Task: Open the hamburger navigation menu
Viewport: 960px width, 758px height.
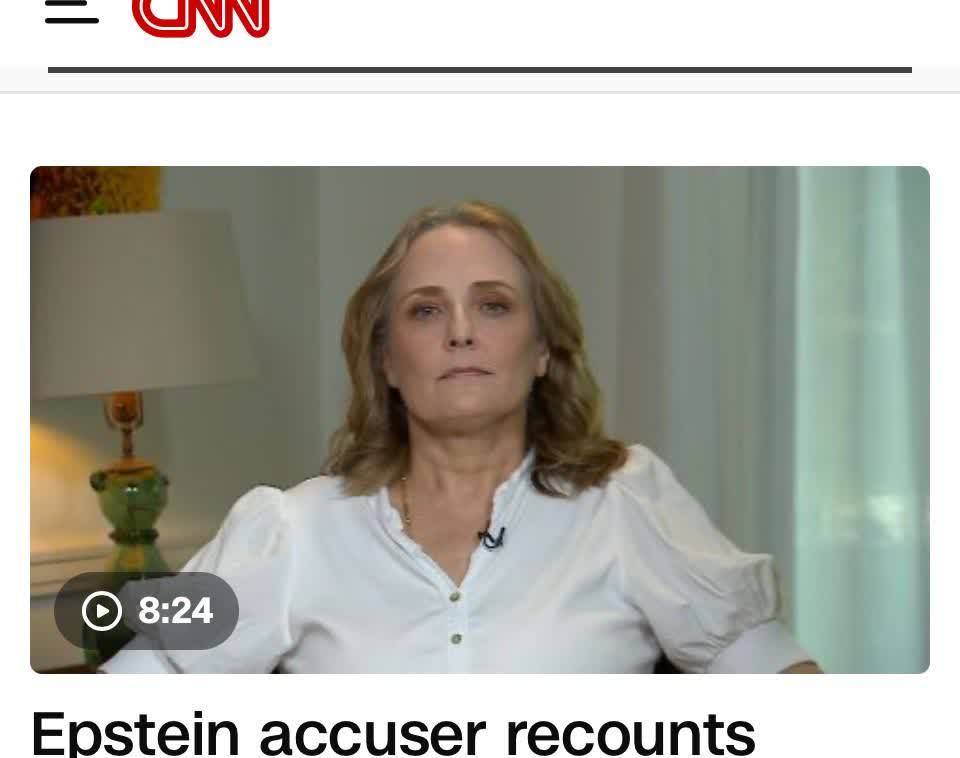Action: click(72, 12)
